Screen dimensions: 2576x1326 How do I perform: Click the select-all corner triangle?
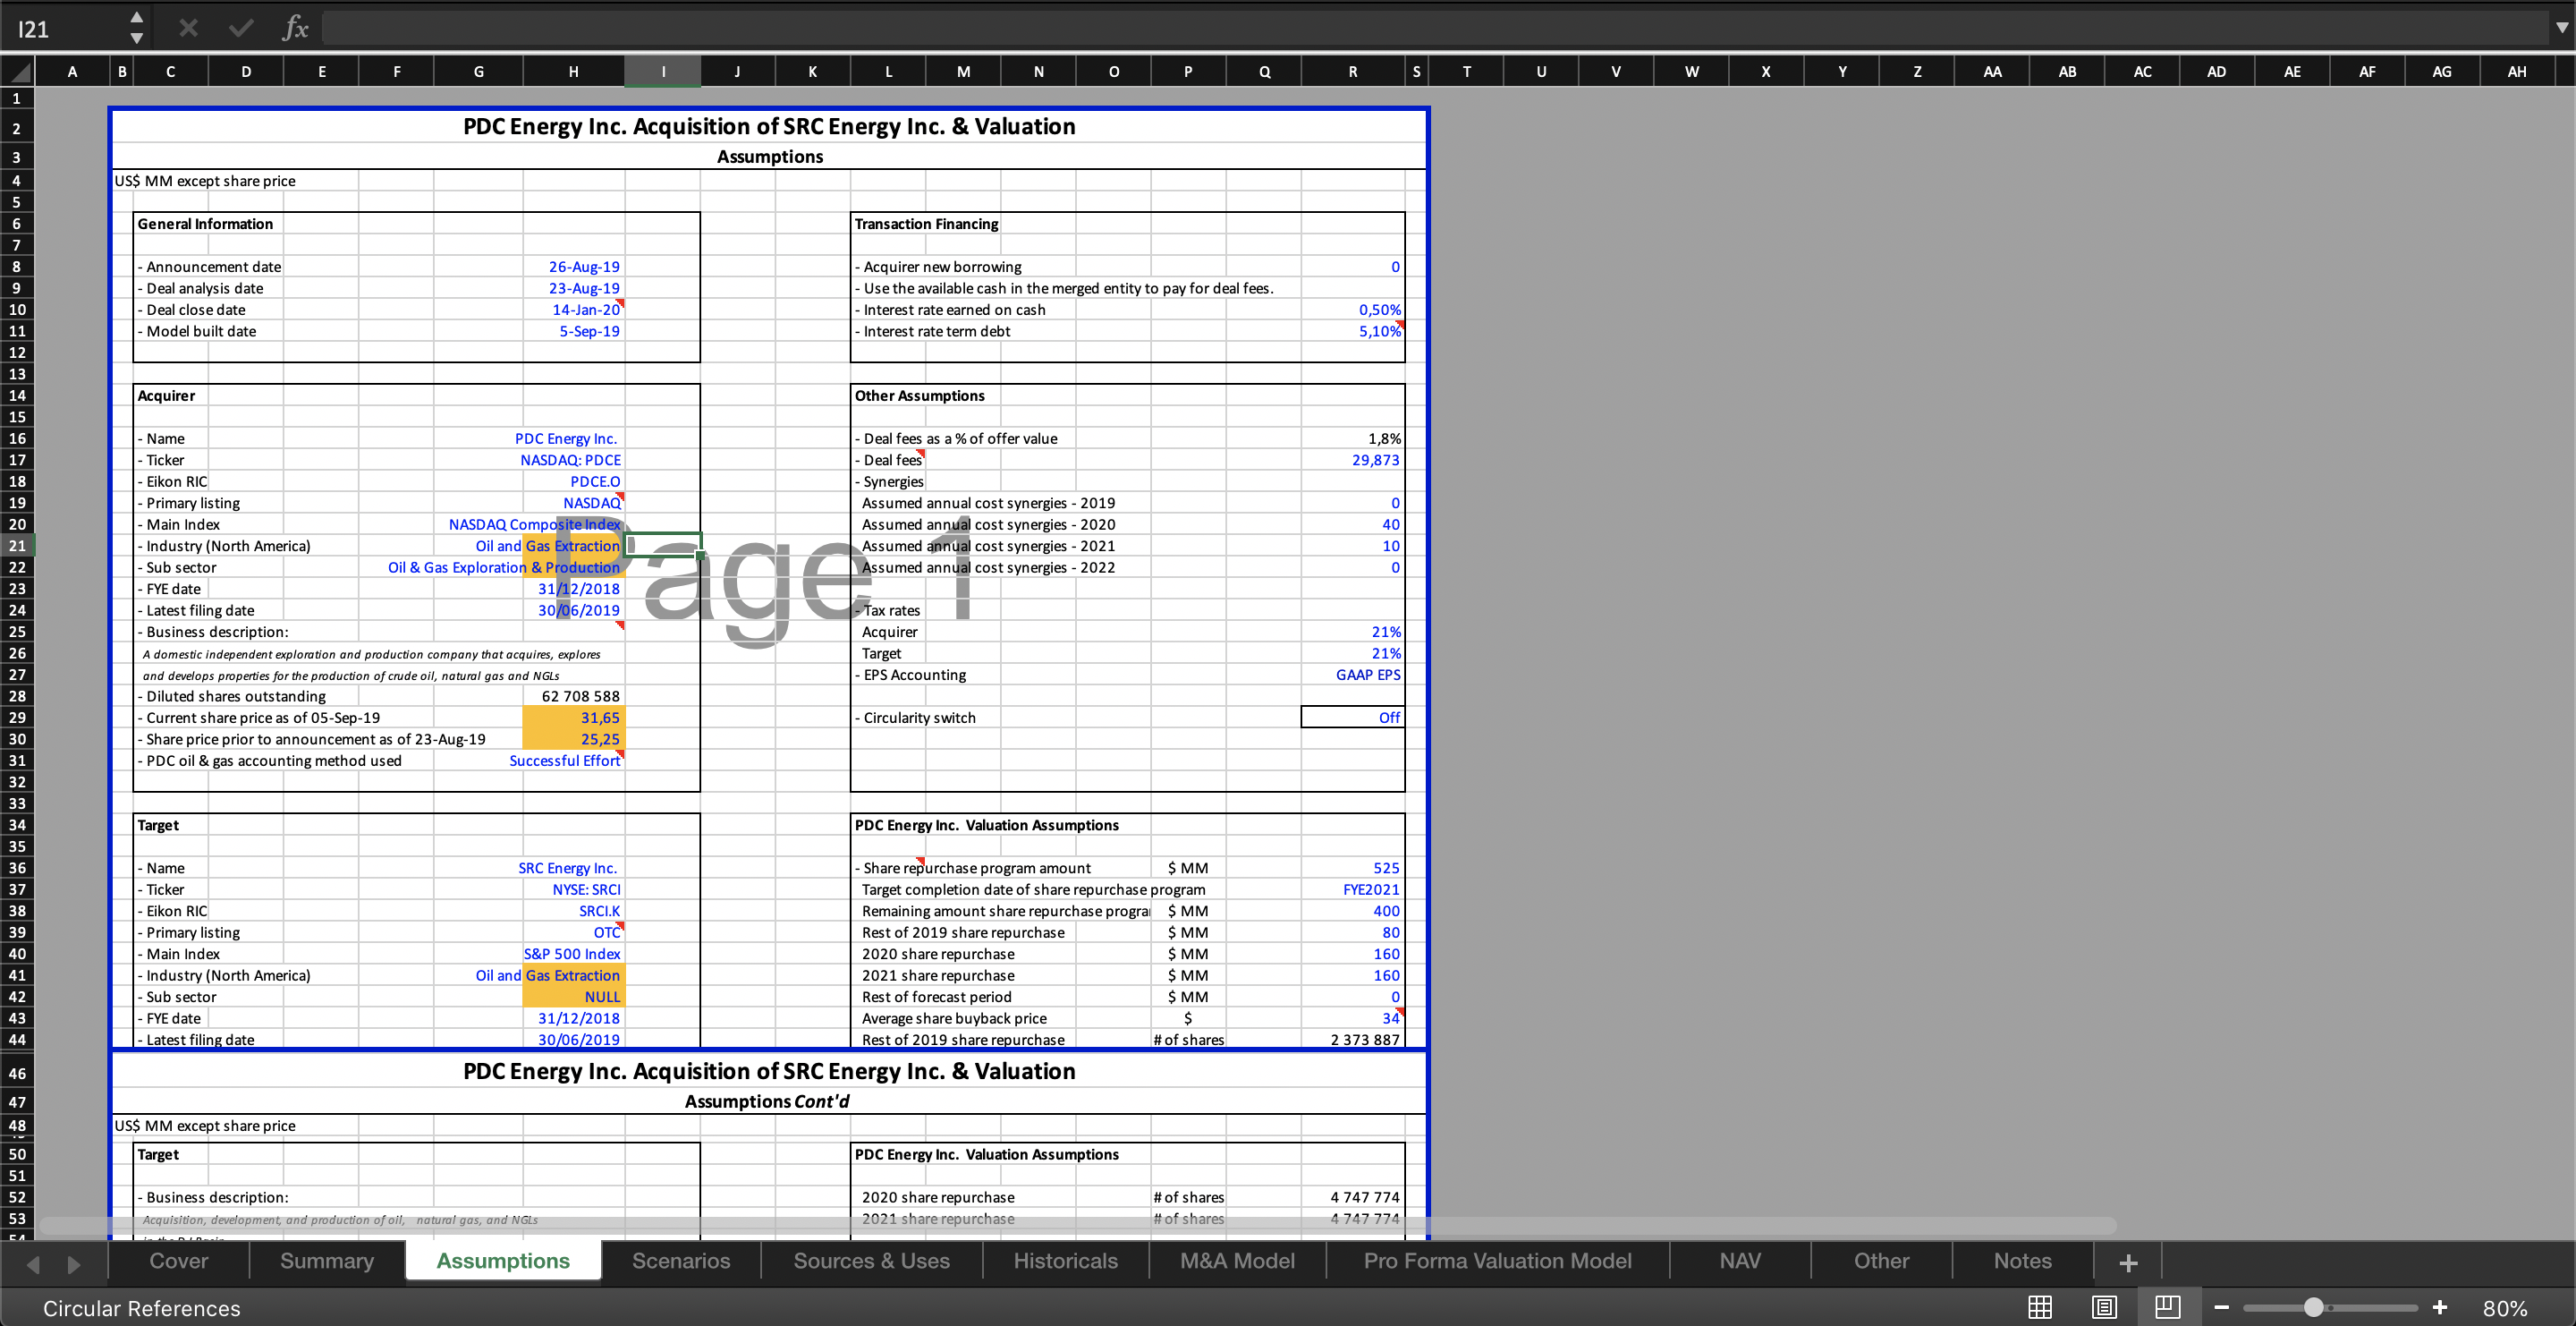pos(18,71)
